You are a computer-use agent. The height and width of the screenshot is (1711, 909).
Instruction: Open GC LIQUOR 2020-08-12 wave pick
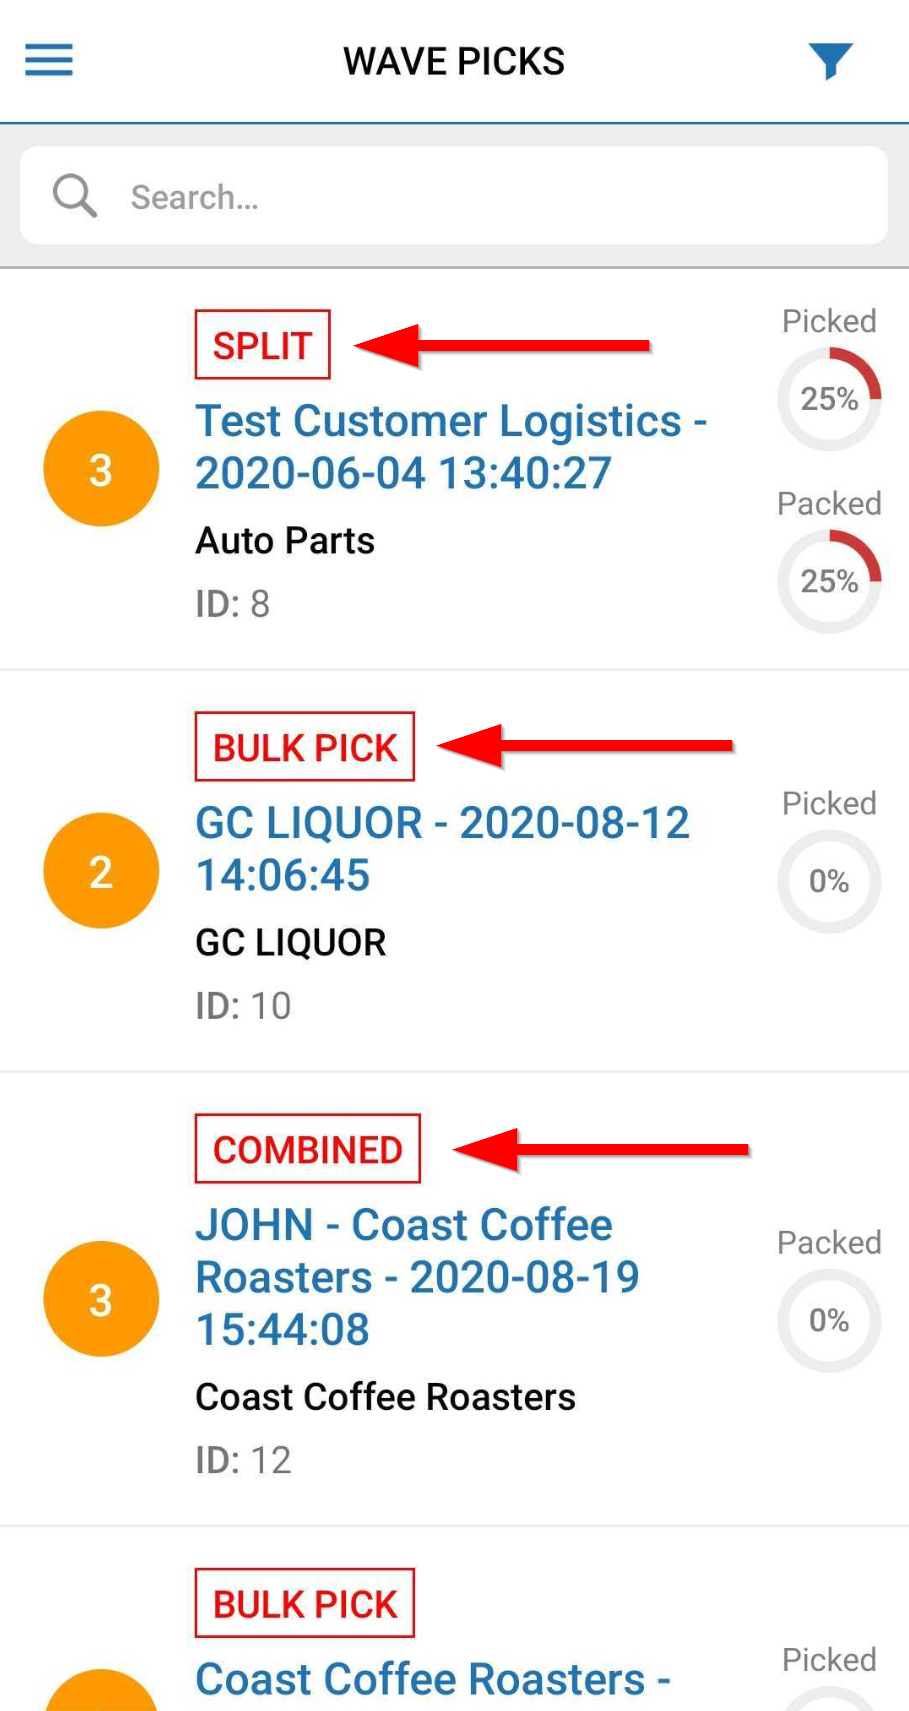(442, 849)
